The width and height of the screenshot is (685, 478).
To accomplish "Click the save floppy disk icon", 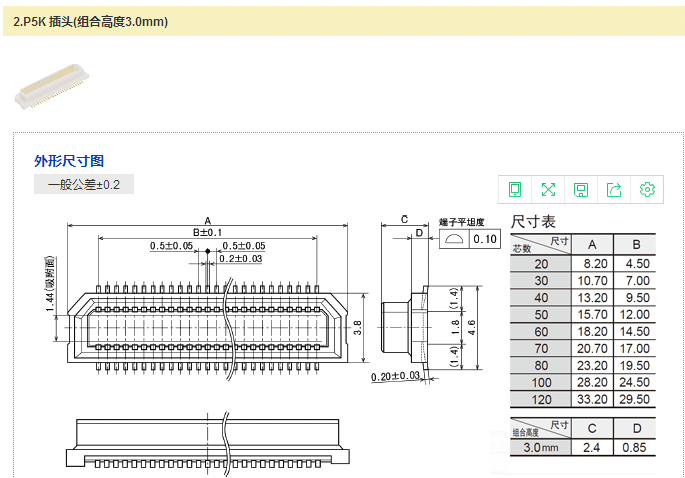I will pos(581,190).
